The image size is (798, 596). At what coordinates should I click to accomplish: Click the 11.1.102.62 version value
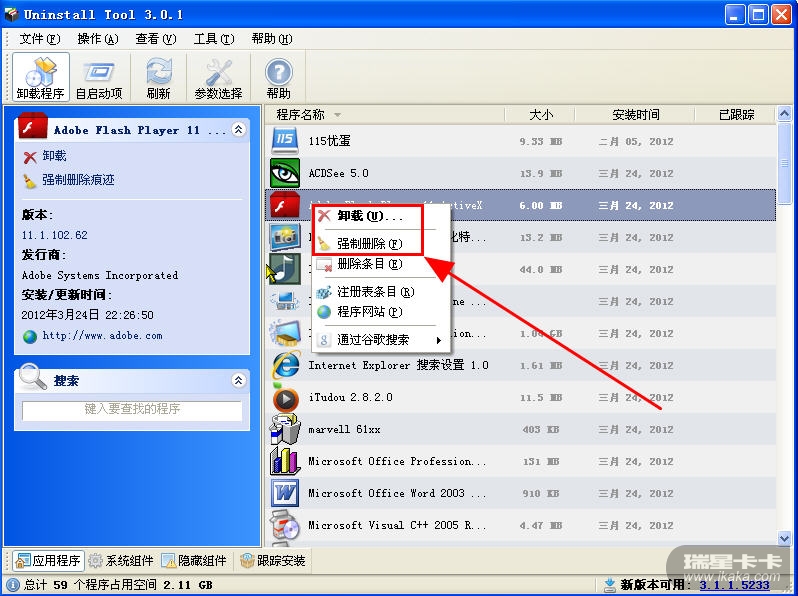click(x=54, y=235)
